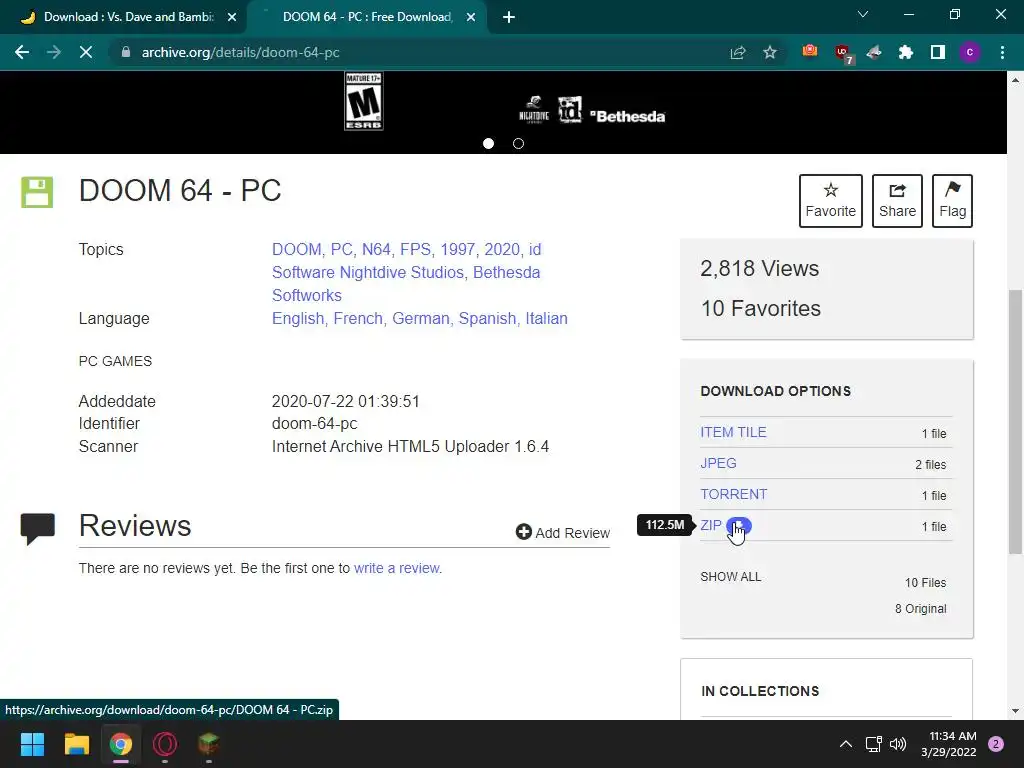Open the uBlock Origin extension icon
The width and height of the screenshot is (1024, 768).
click(843, 53)
